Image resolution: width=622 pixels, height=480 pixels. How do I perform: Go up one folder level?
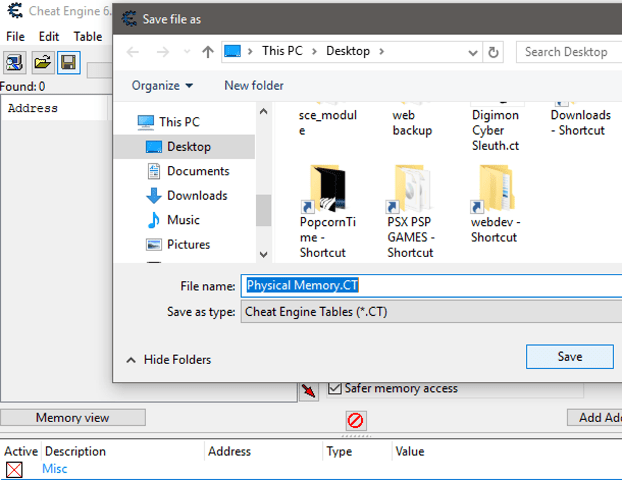click(207, 52)
